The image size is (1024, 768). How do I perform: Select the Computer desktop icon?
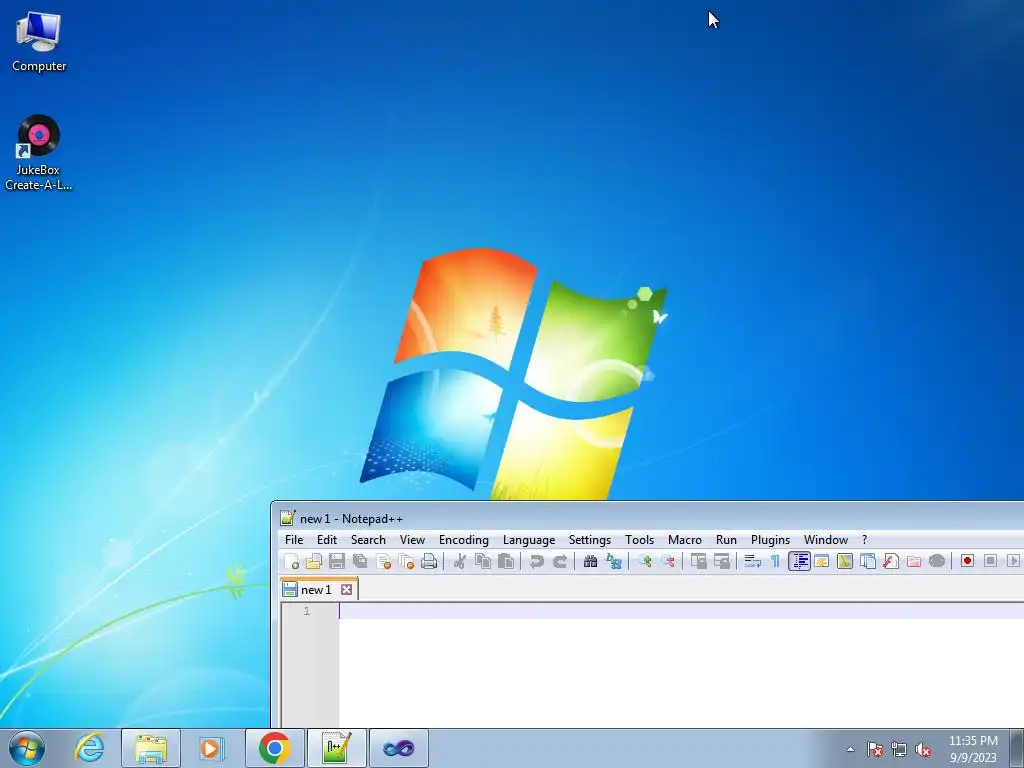coord(39,42)
